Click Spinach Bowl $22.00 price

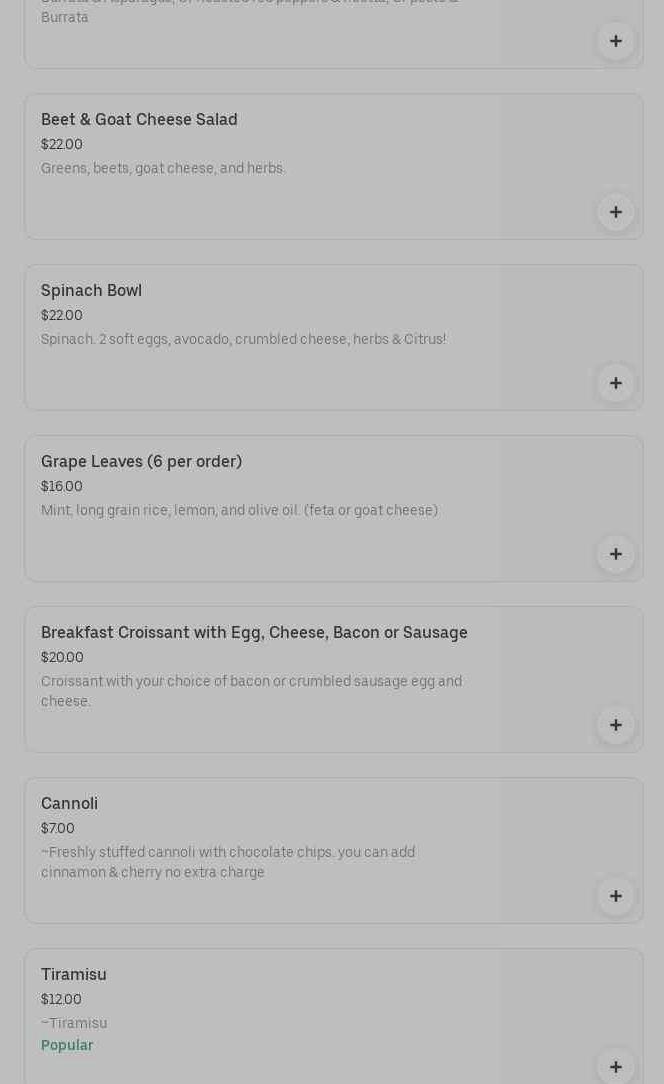click(62, 316)
